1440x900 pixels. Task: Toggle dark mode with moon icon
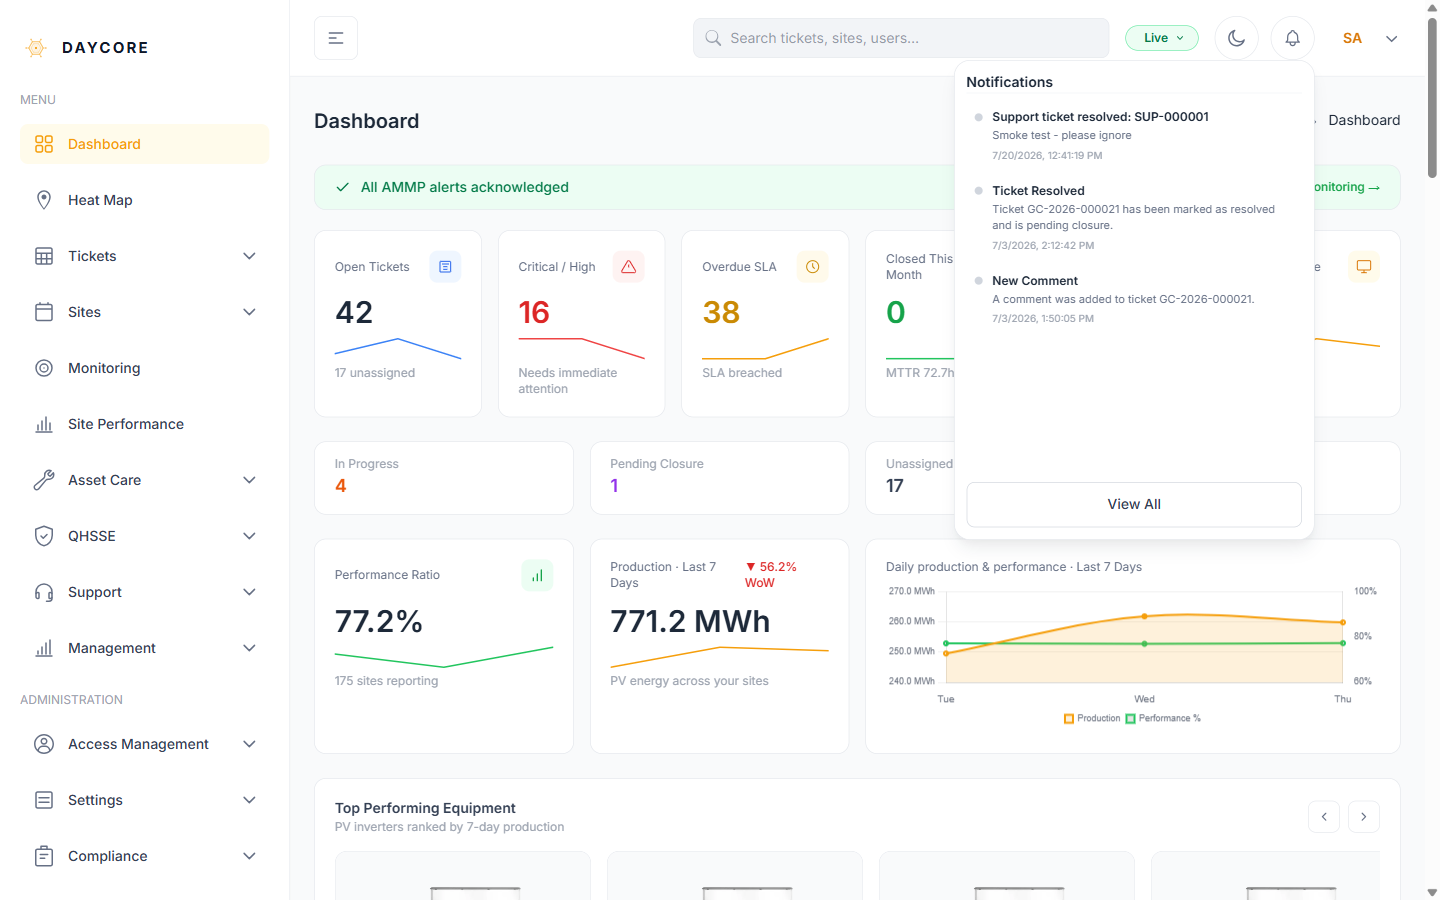click(1236, 38)
